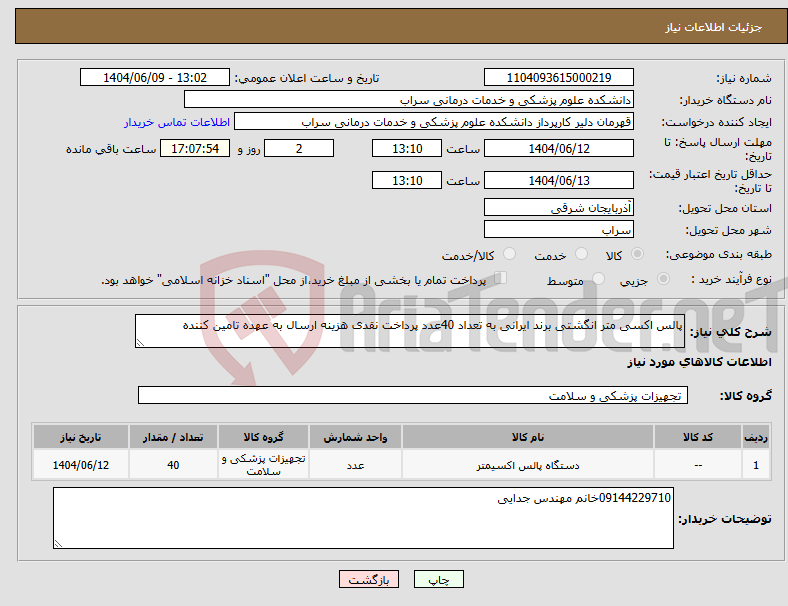
Task: Select the کالا radio button
Action: [x=637, y=254]
